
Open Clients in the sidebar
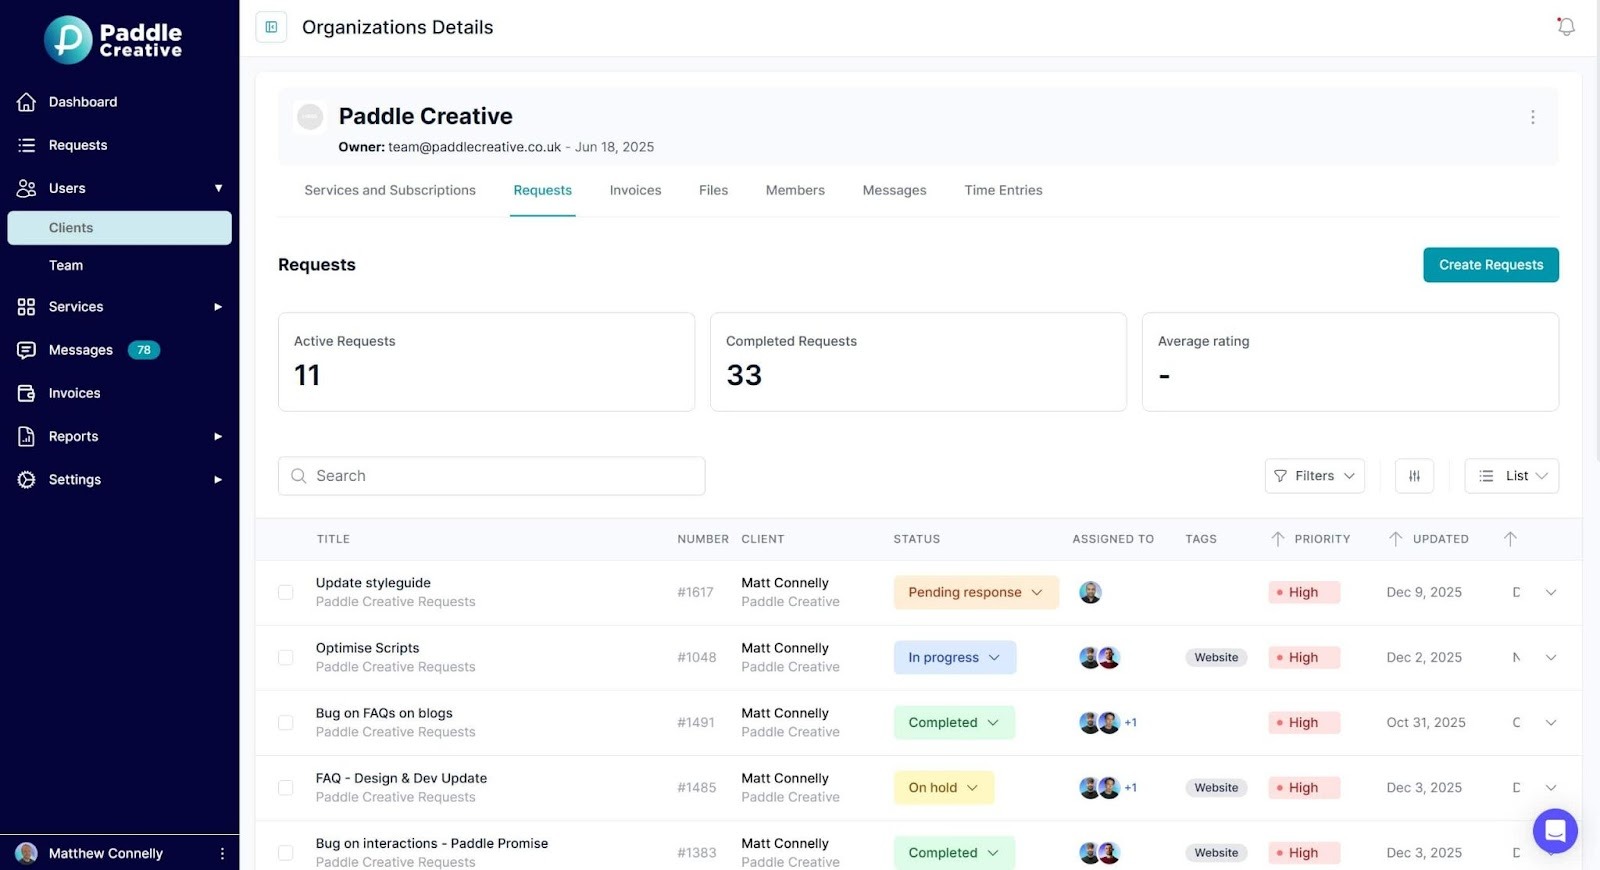pos(120,228)
